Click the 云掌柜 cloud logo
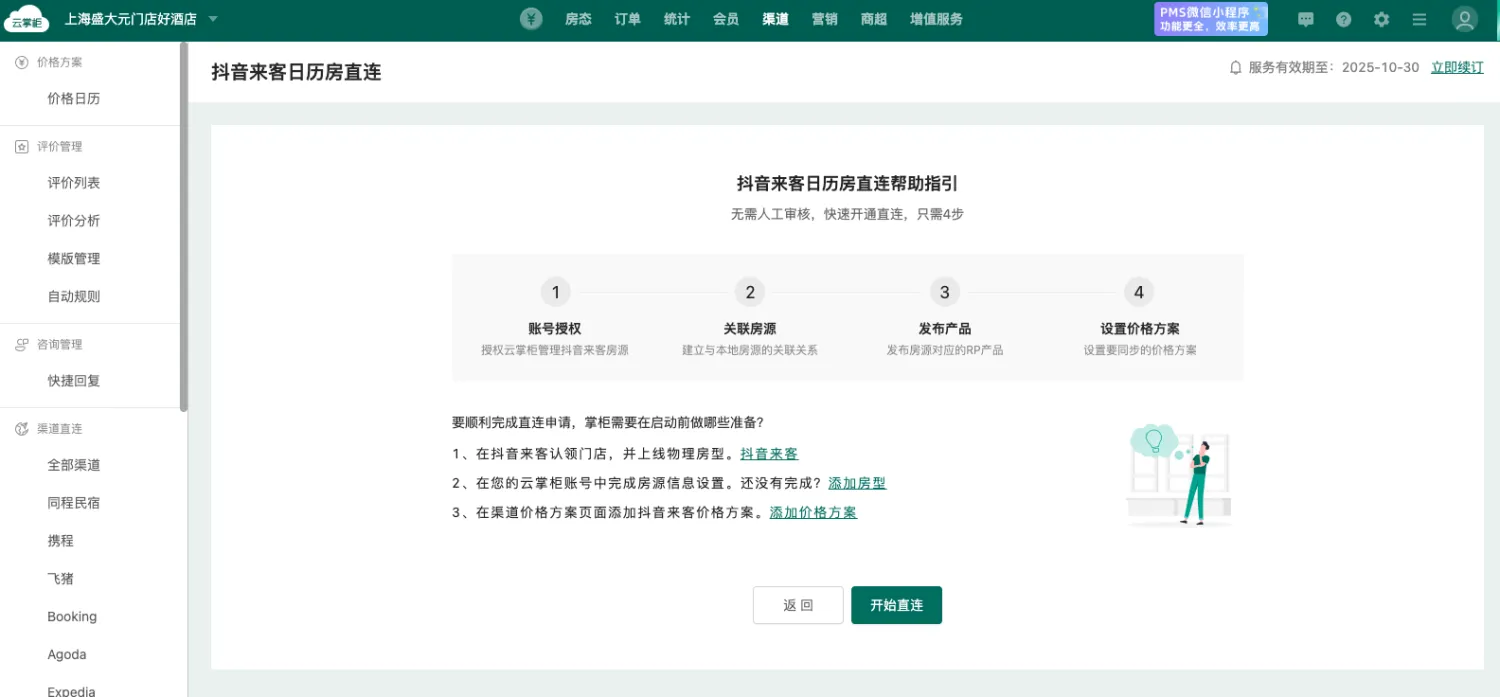The height and width of the screenshot is (697, 1500). pos(26,19)
